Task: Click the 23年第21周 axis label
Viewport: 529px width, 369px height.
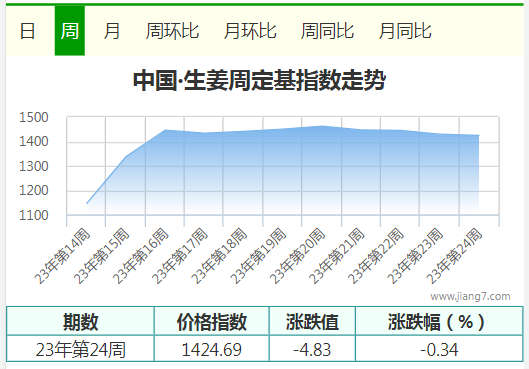Action: click(x=337, y=256)
